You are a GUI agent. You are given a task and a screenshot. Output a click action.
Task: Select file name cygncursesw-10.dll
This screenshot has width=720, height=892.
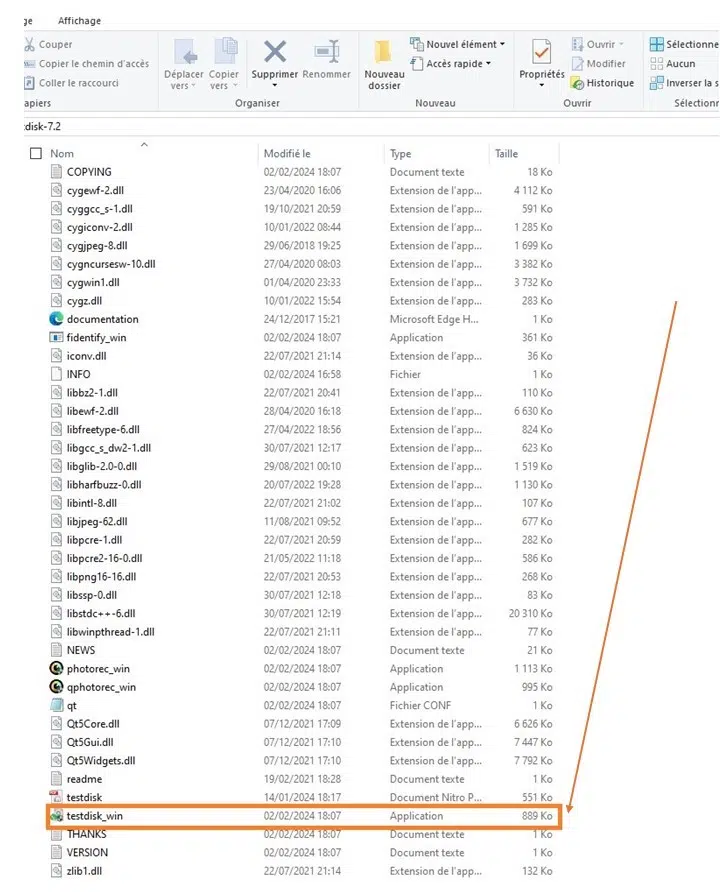(111, 264)
